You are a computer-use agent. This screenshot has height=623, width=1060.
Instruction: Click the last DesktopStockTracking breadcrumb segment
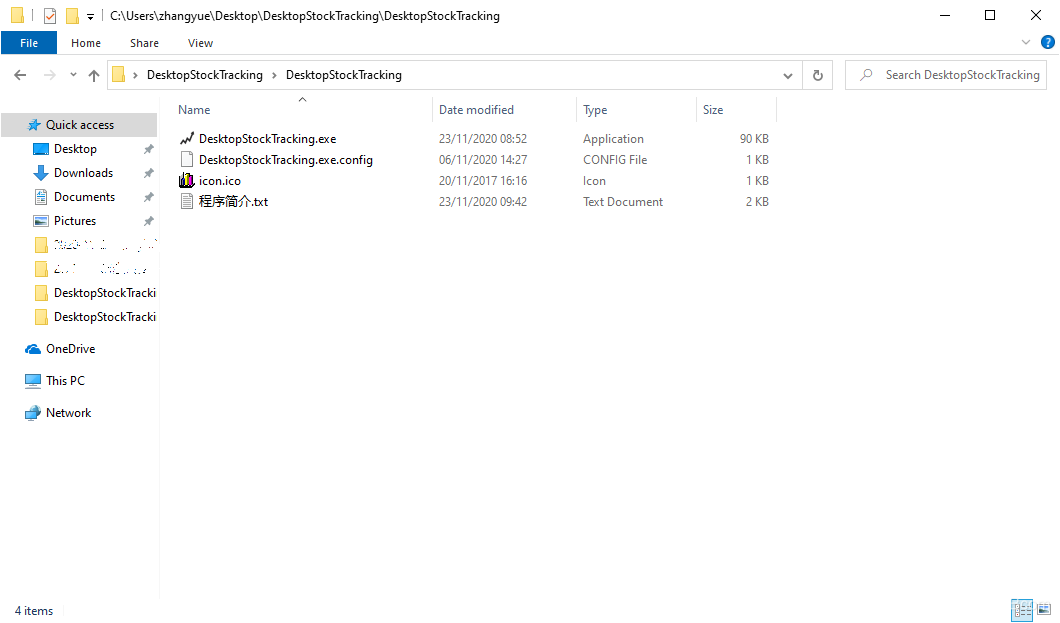tap(343, 75)
